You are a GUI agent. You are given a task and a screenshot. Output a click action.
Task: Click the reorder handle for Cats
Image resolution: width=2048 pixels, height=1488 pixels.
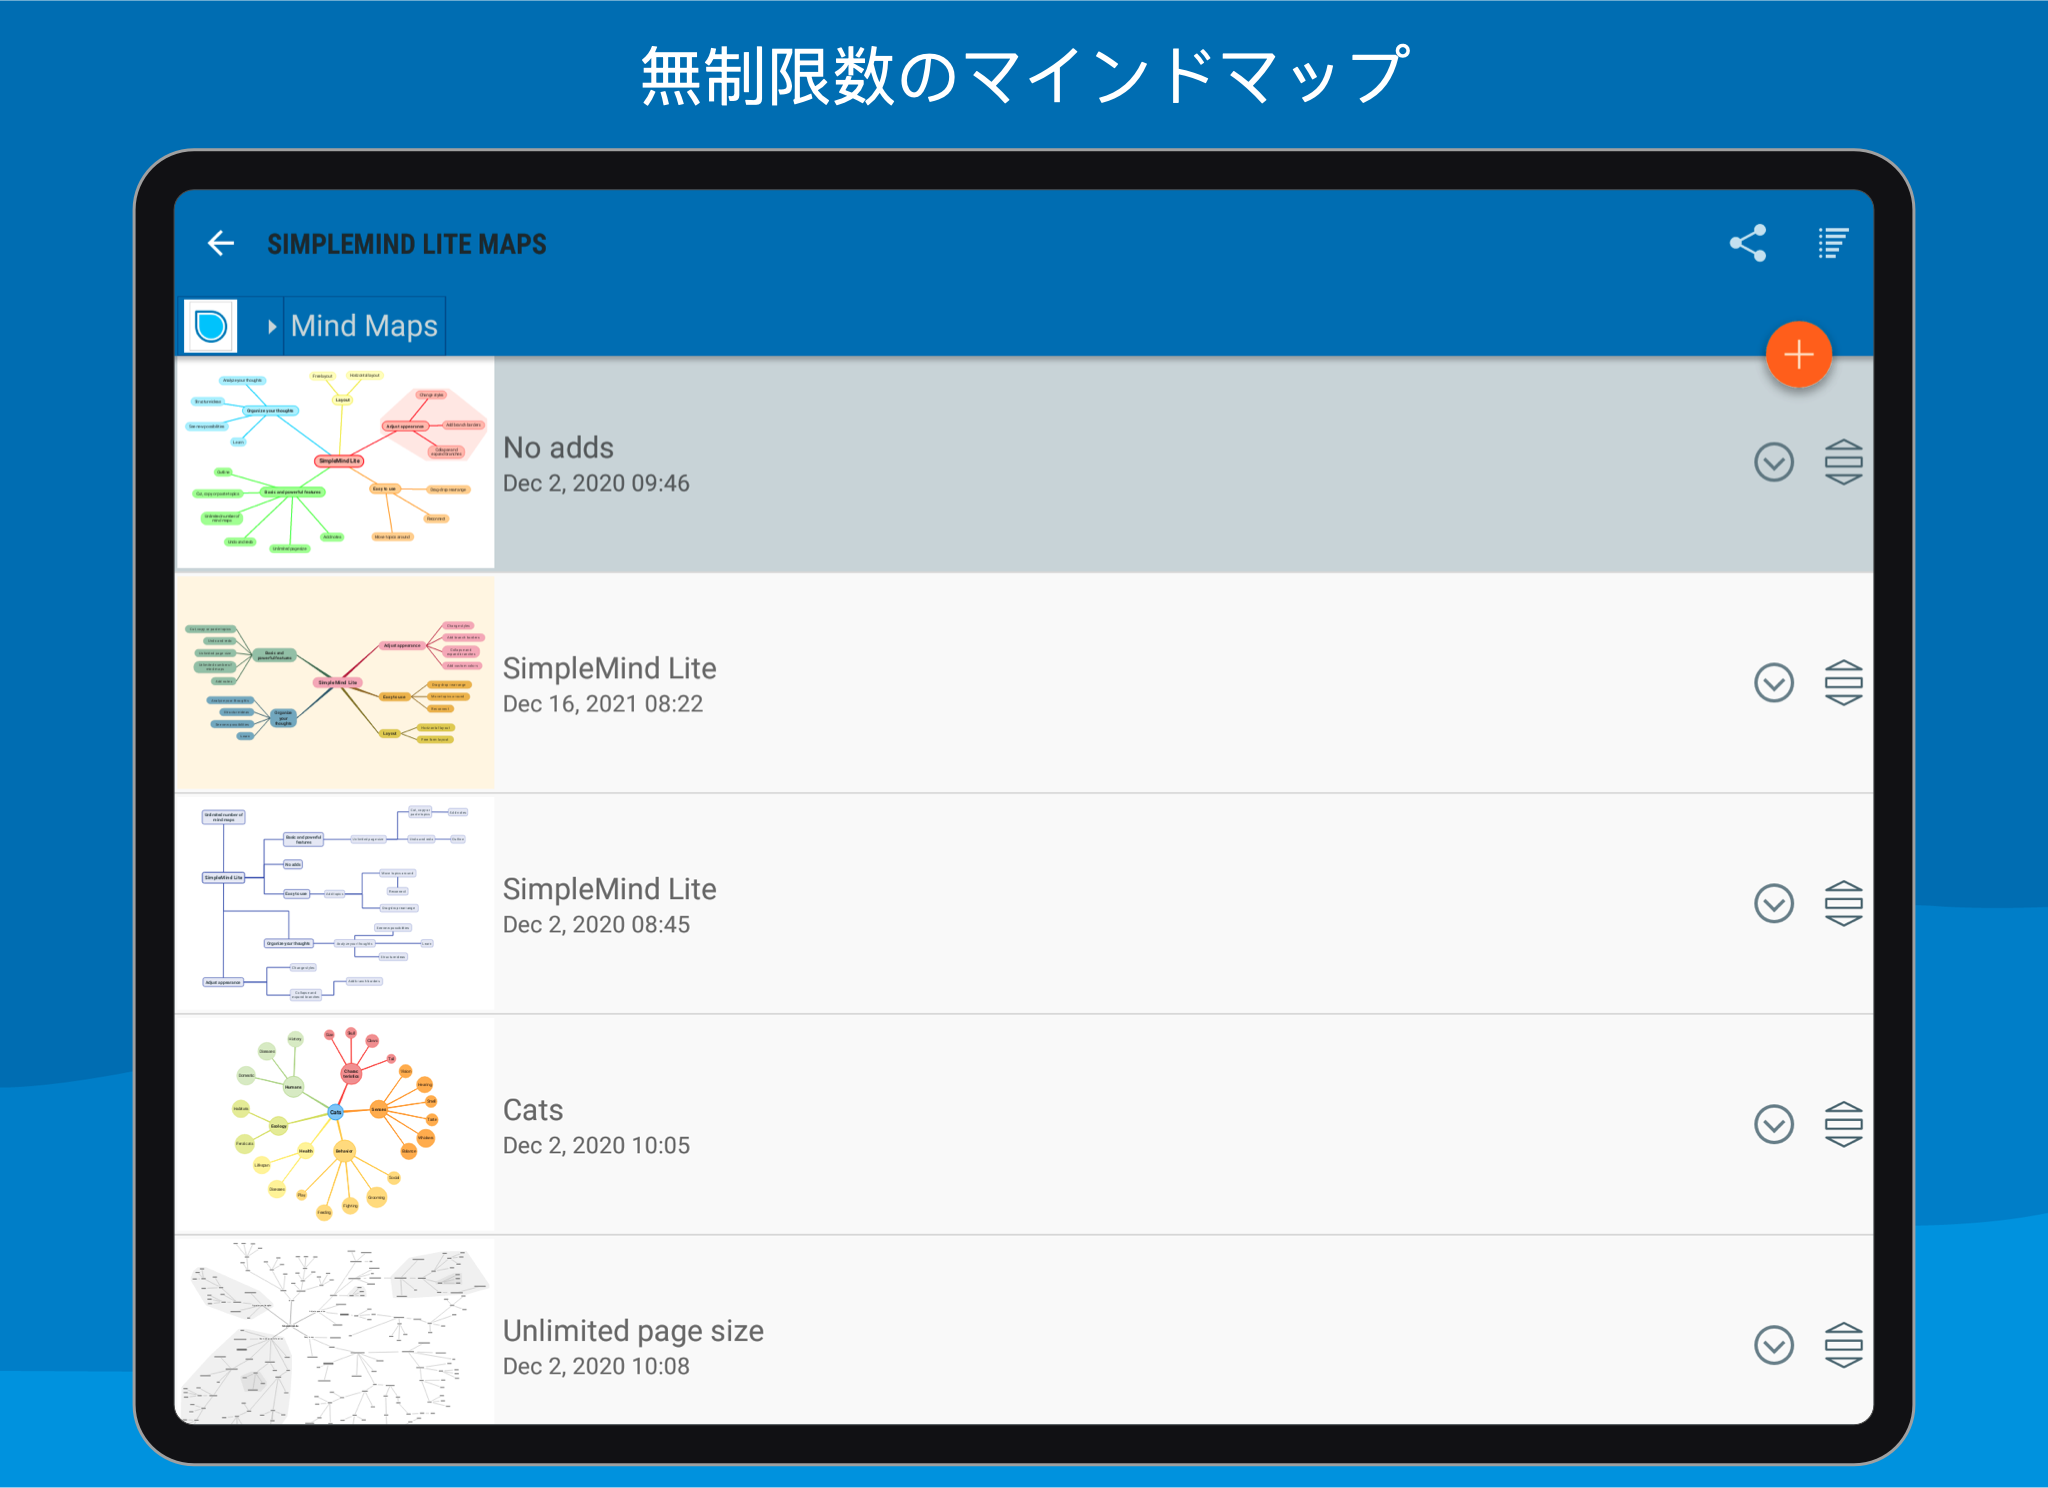click(1843, 1125)
